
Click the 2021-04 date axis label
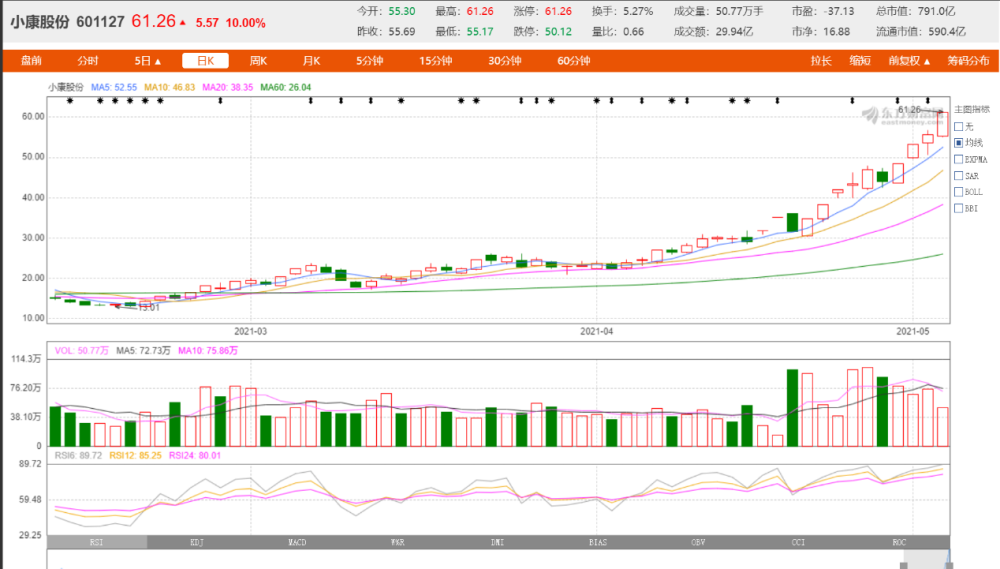coord(596,332)
